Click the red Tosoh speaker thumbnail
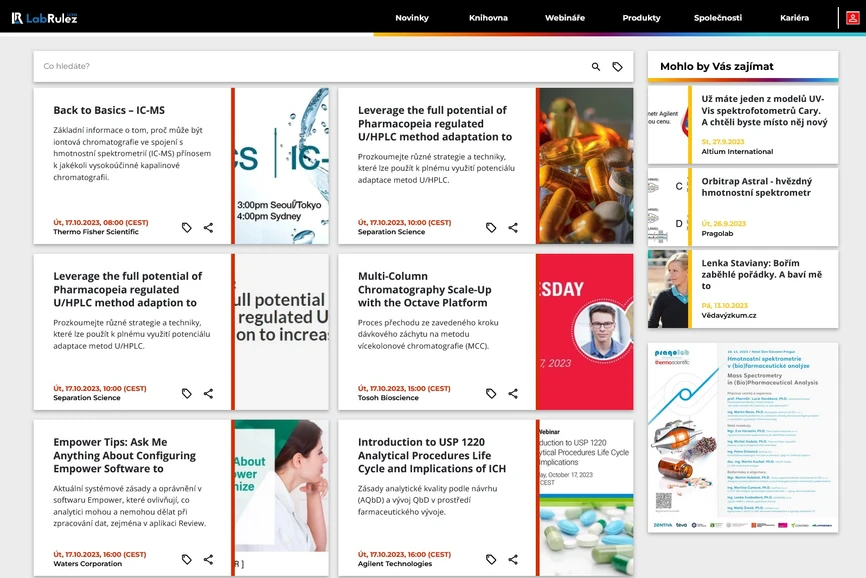866x578 pixels. [x=587, y=332]
